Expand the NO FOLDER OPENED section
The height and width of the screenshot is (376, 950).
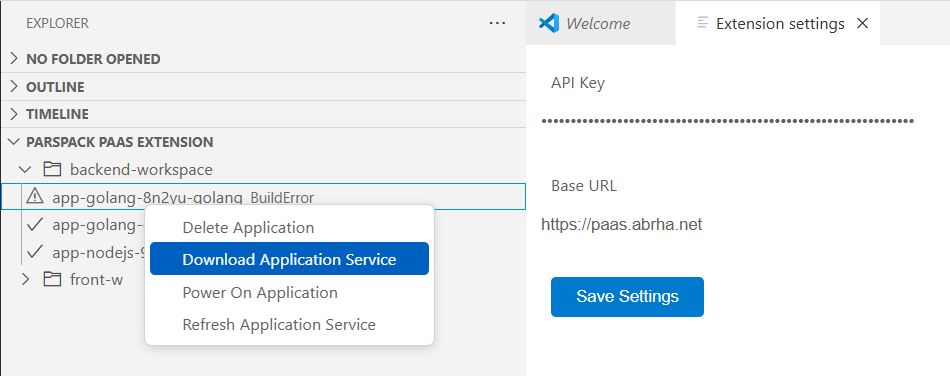click(15, 59)
